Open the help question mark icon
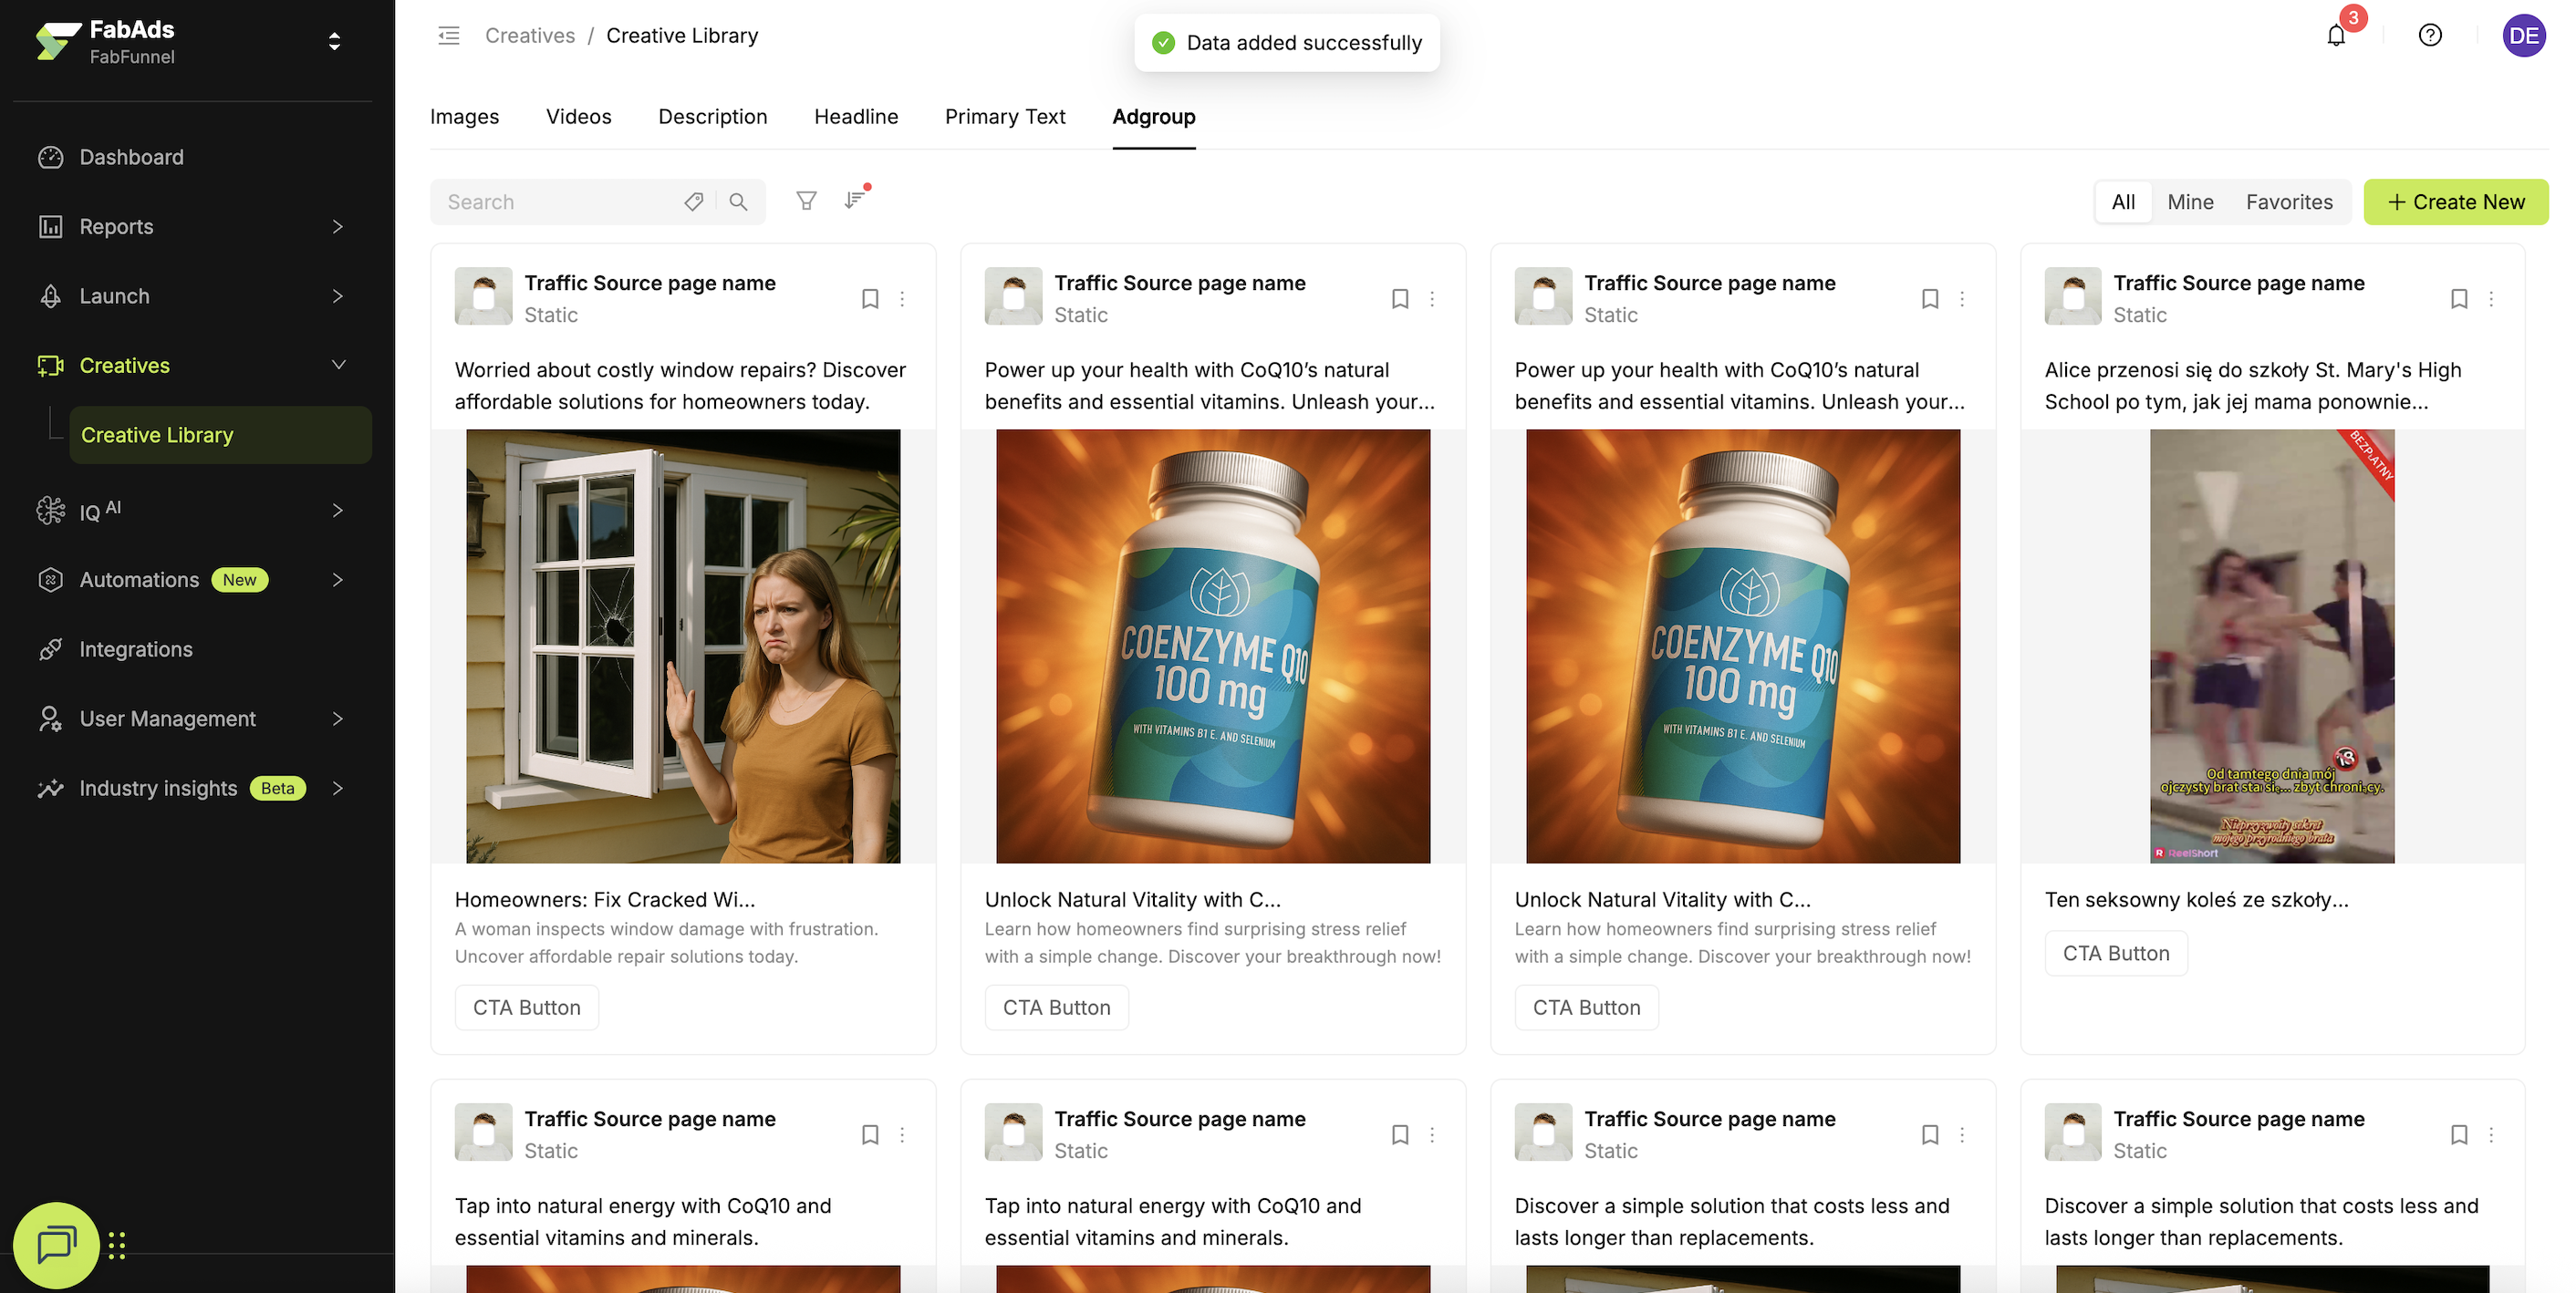The height and width of the screenshot is (1293, 2576). point(2429,36)
